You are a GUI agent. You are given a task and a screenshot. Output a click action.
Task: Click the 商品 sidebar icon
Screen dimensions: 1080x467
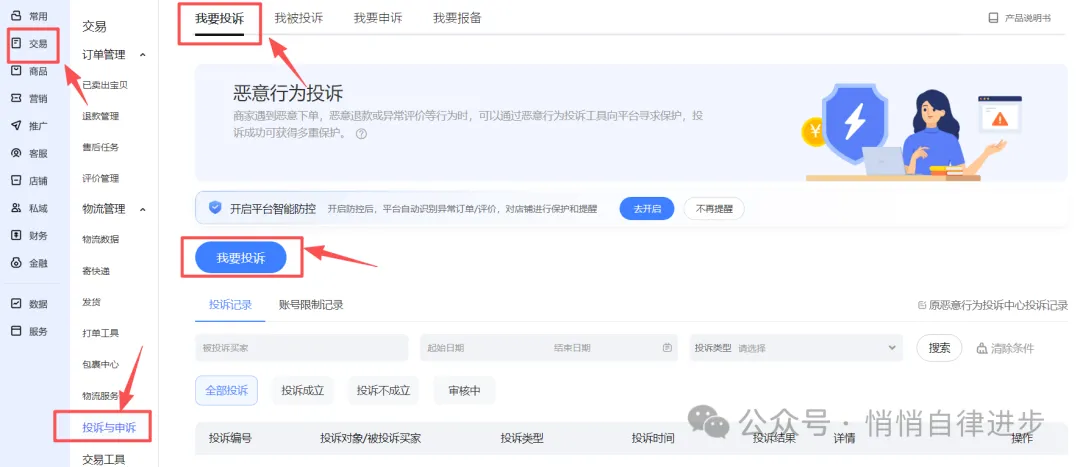17,71
